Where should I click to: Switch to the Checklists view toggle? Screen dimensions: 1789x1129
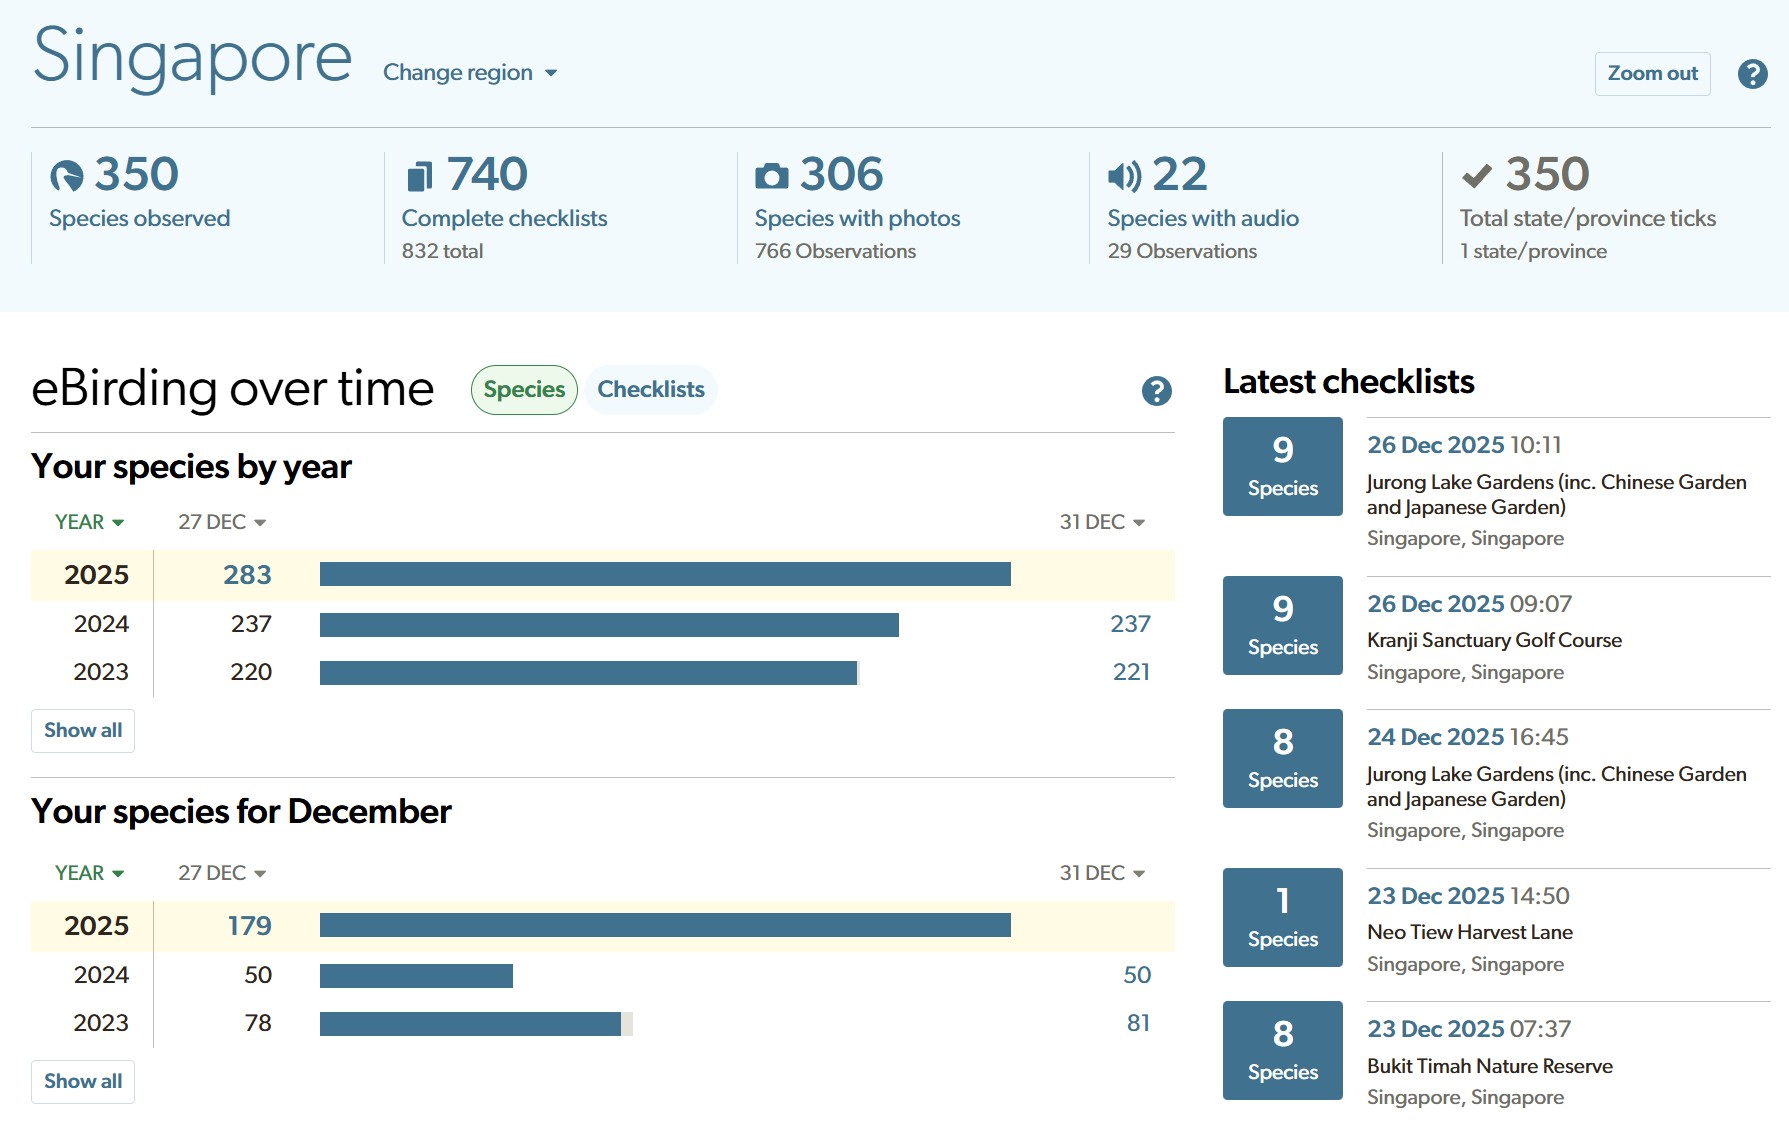[651, 390]
